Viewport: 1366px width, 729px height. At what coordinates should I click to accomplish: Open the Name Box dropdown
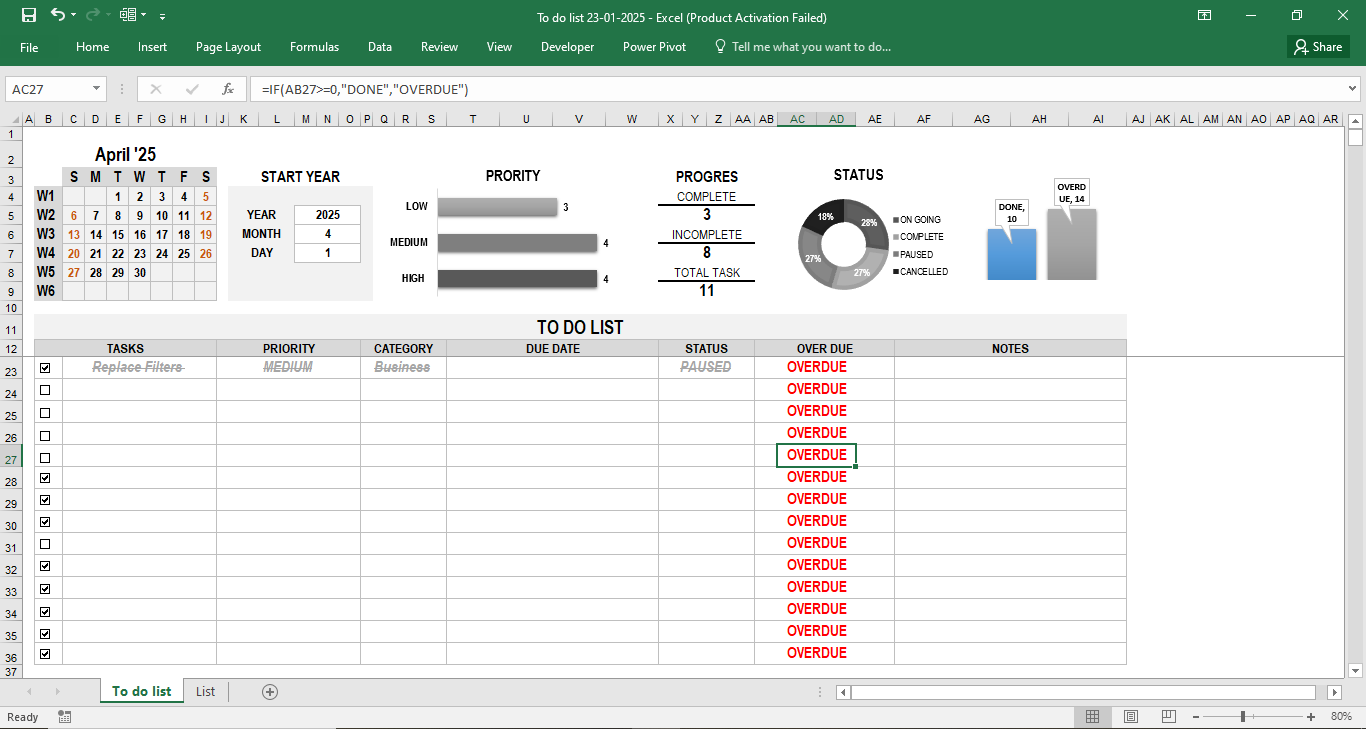point(98,88)
